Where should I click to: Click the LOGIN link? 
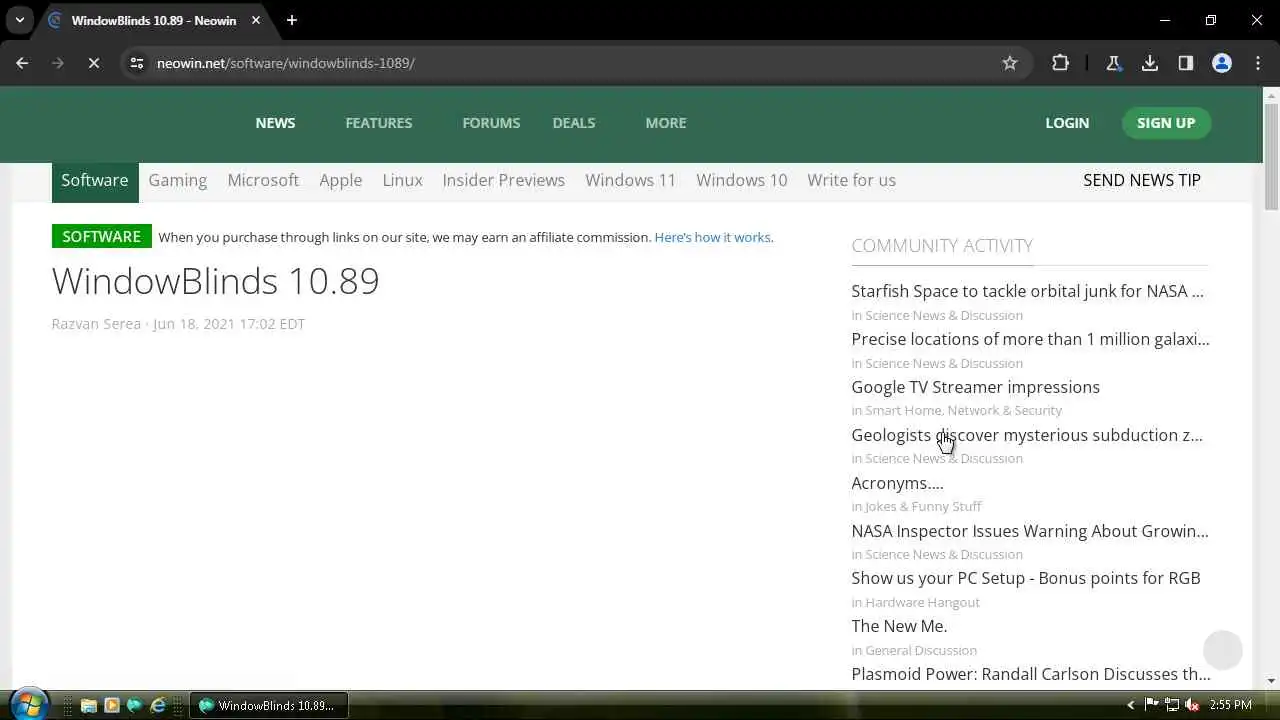(1067, 123)
